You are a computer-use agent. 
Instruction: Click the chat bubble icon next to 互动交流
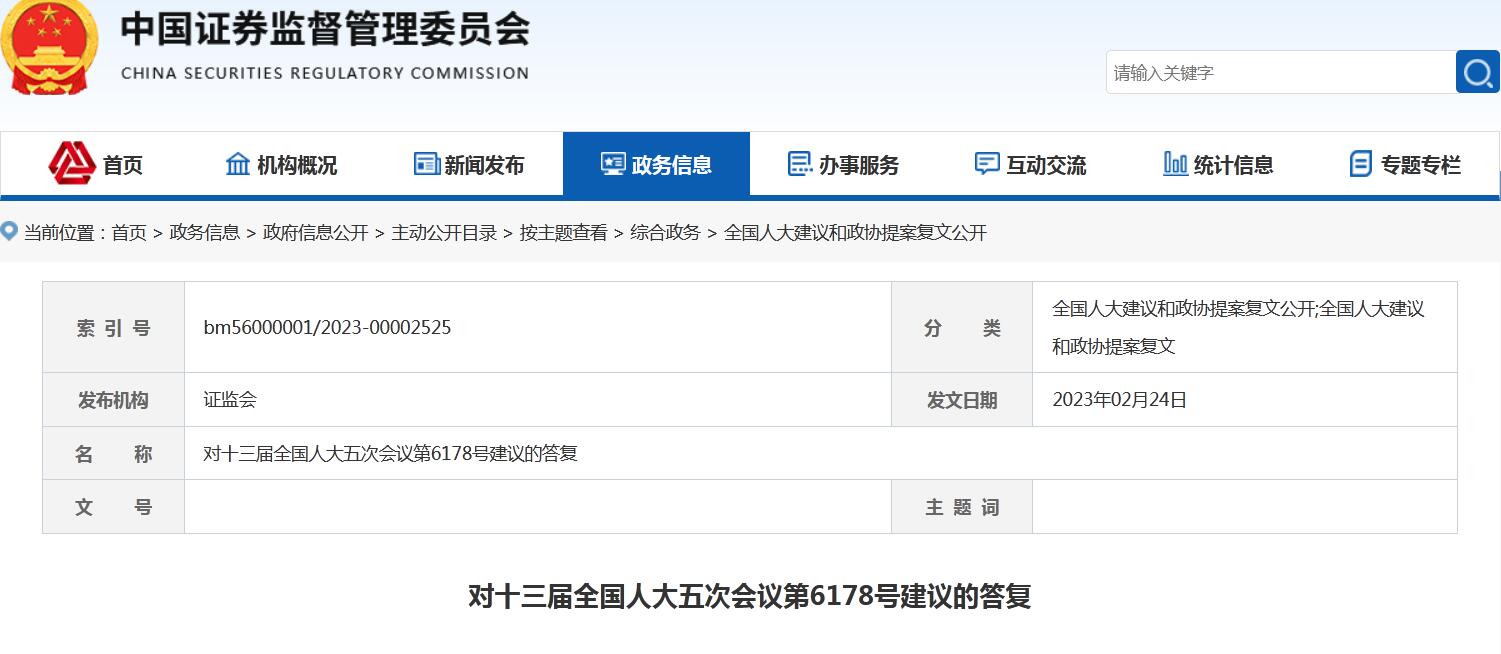point(987,164)
